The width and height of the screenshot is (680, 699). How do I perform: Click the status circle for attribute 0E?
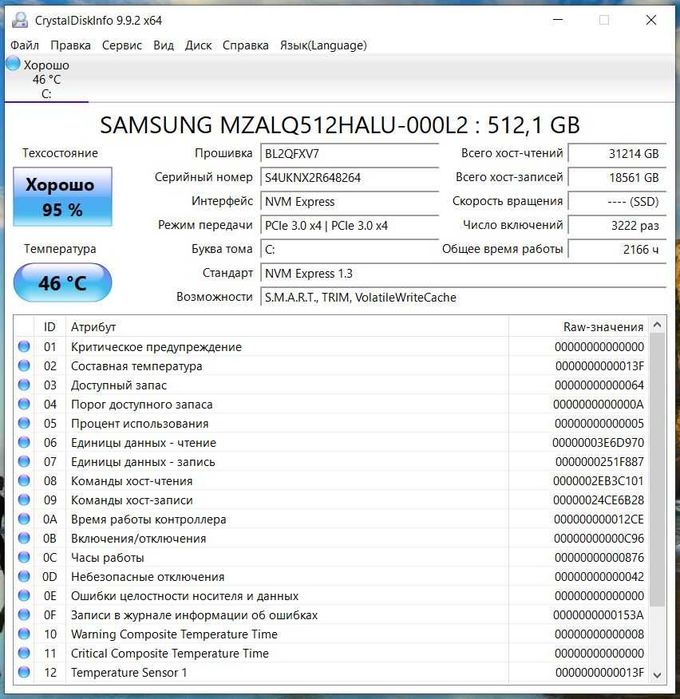pos(24,596)
